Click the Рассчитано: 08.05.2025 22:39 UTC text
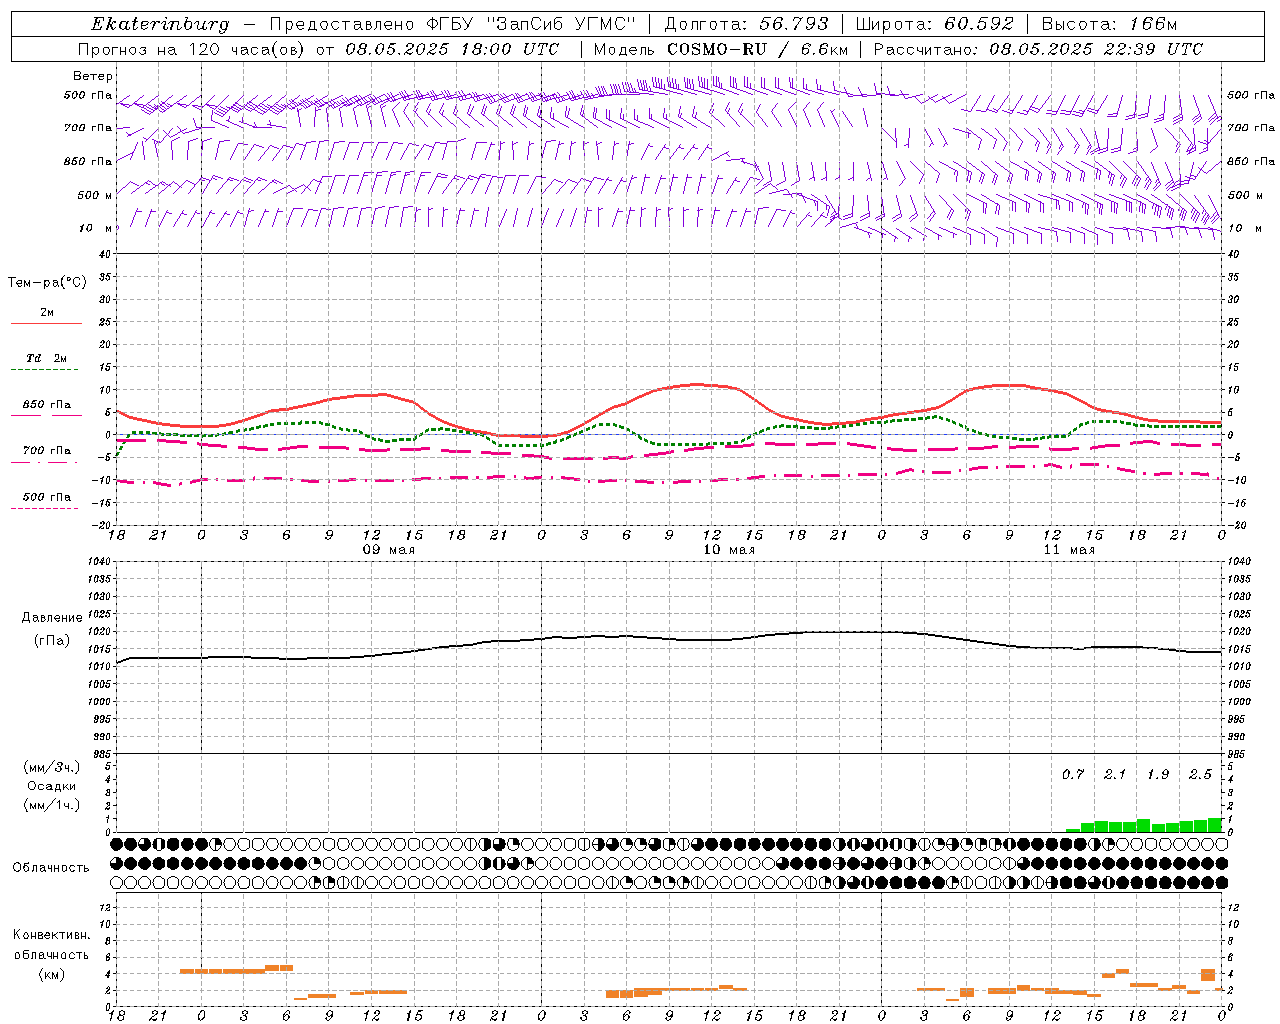The height and width of the screenshot is (1024, 1280). pos(1038,49)
